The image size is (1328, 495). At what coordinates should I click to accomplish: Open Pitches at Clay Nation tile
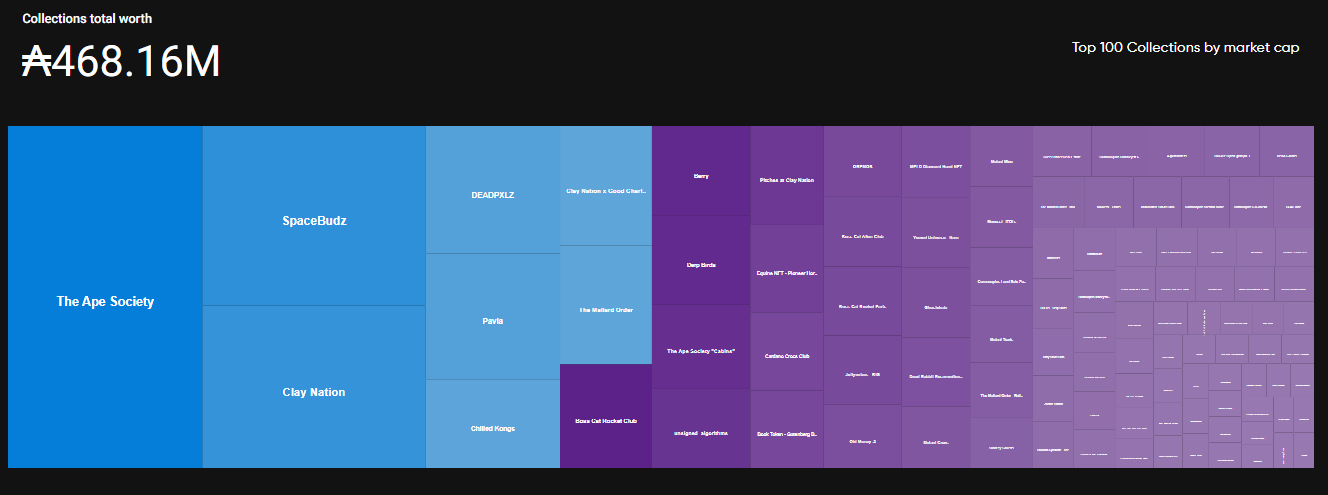[x=787, y=176]
